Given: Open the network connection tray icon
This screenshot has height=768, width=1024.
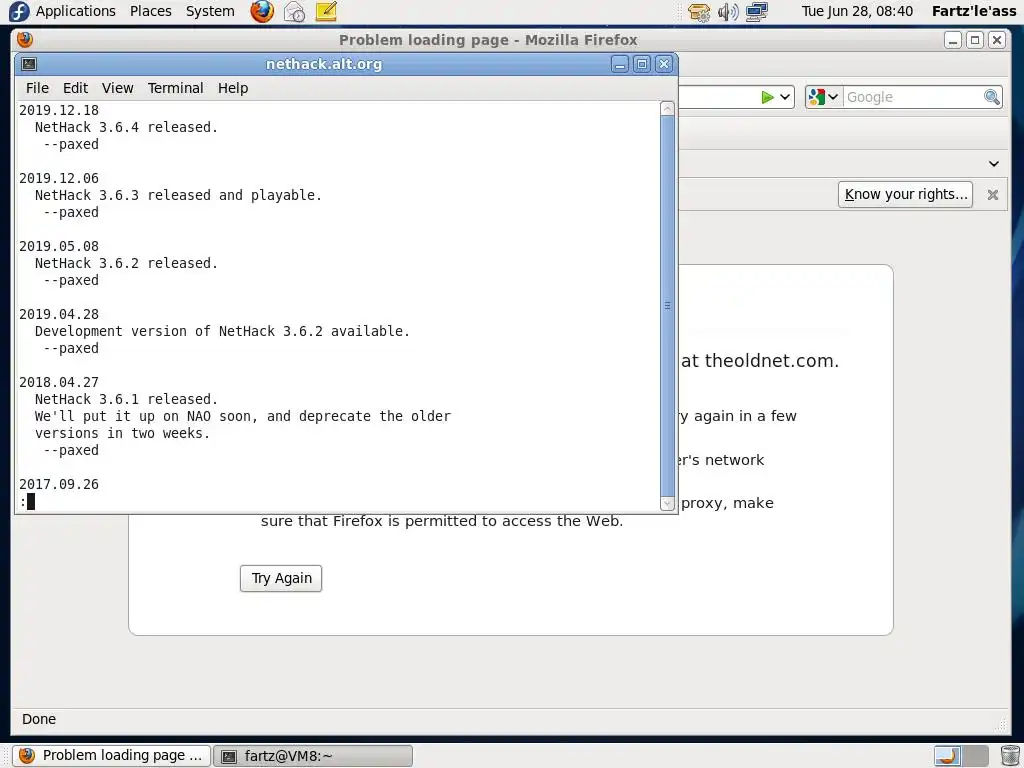Looking at the screenshot, I should click(757, 12).
